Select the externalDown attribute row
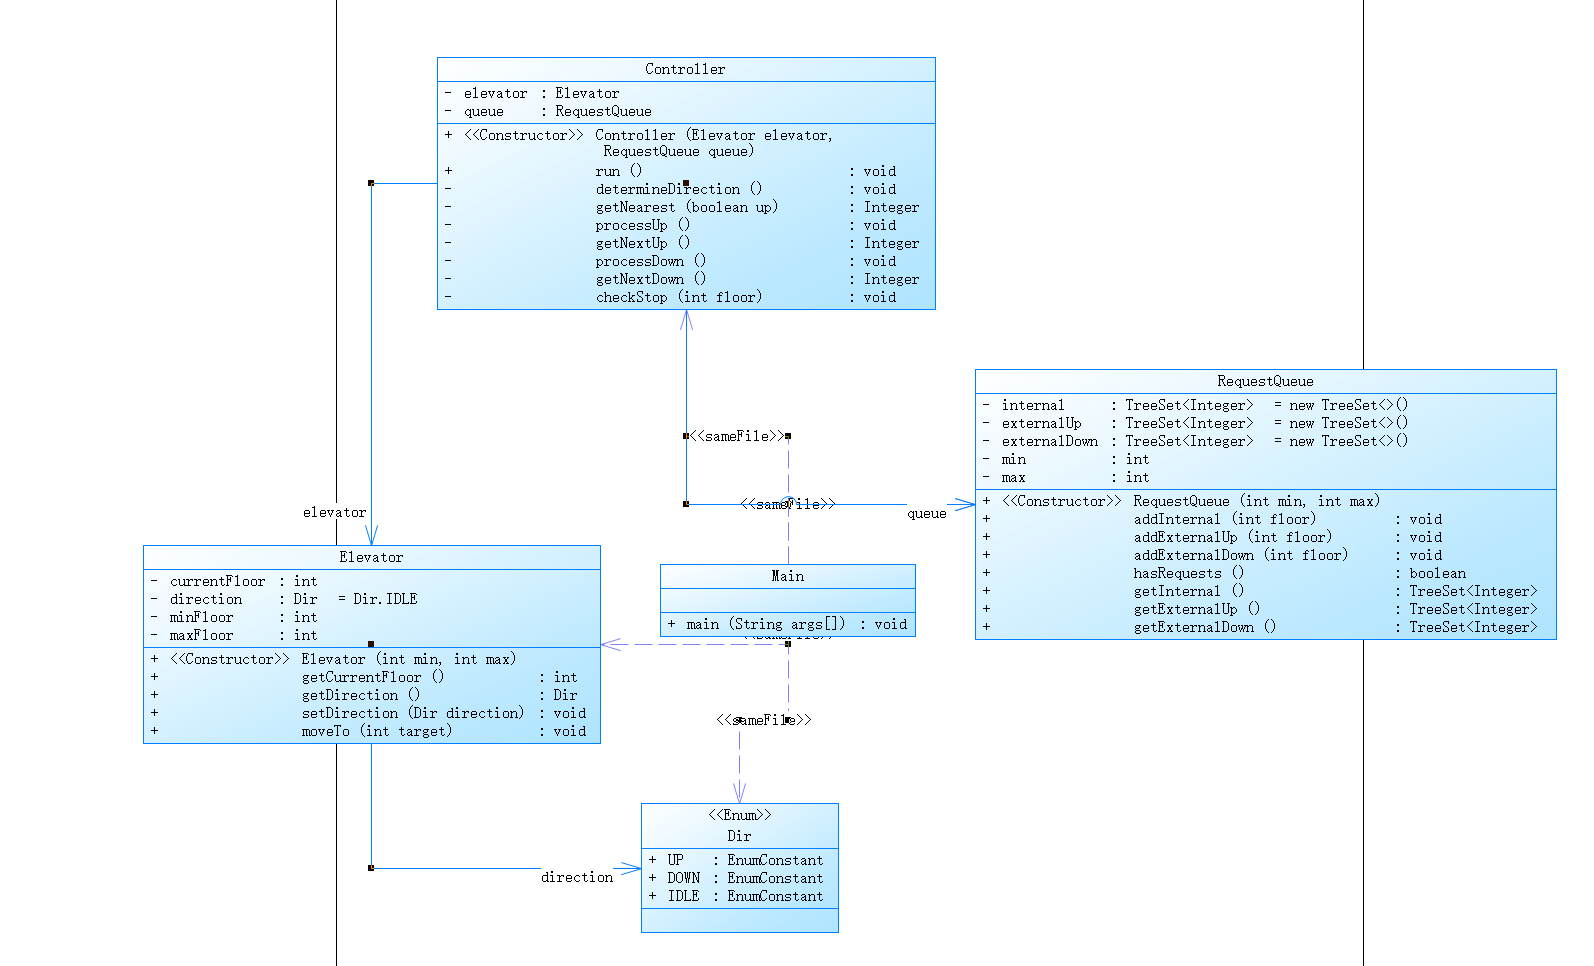The height and width of the screenshot is (966, 1594). pos(1195,441)
